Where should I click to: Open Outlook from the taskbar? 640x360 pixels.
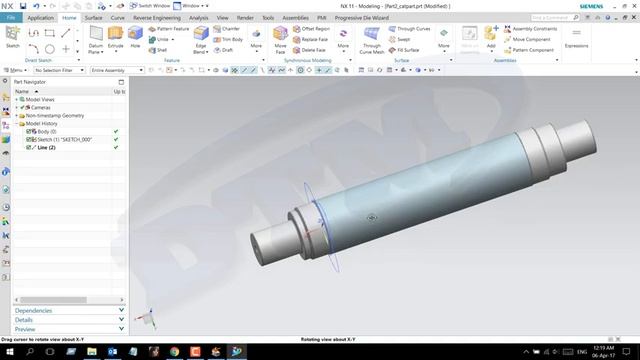[x=112, y=351]
